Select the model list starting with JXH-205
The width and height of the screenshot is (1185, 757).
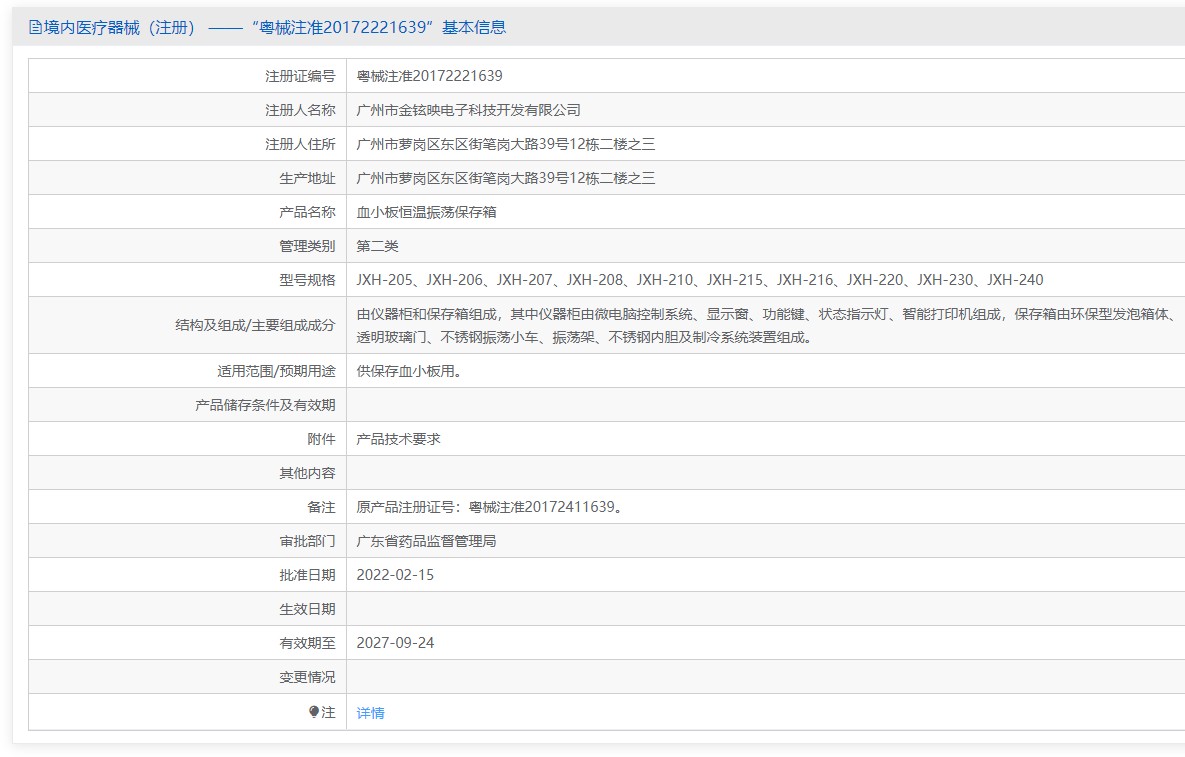700,280
